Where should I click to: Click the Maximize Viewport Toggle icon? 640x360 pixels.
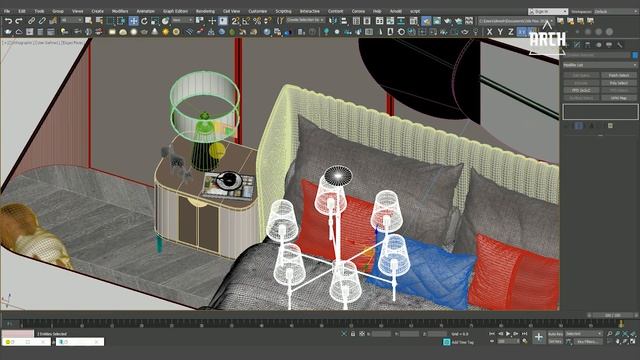pyautogui.click(x=633, y=342)
